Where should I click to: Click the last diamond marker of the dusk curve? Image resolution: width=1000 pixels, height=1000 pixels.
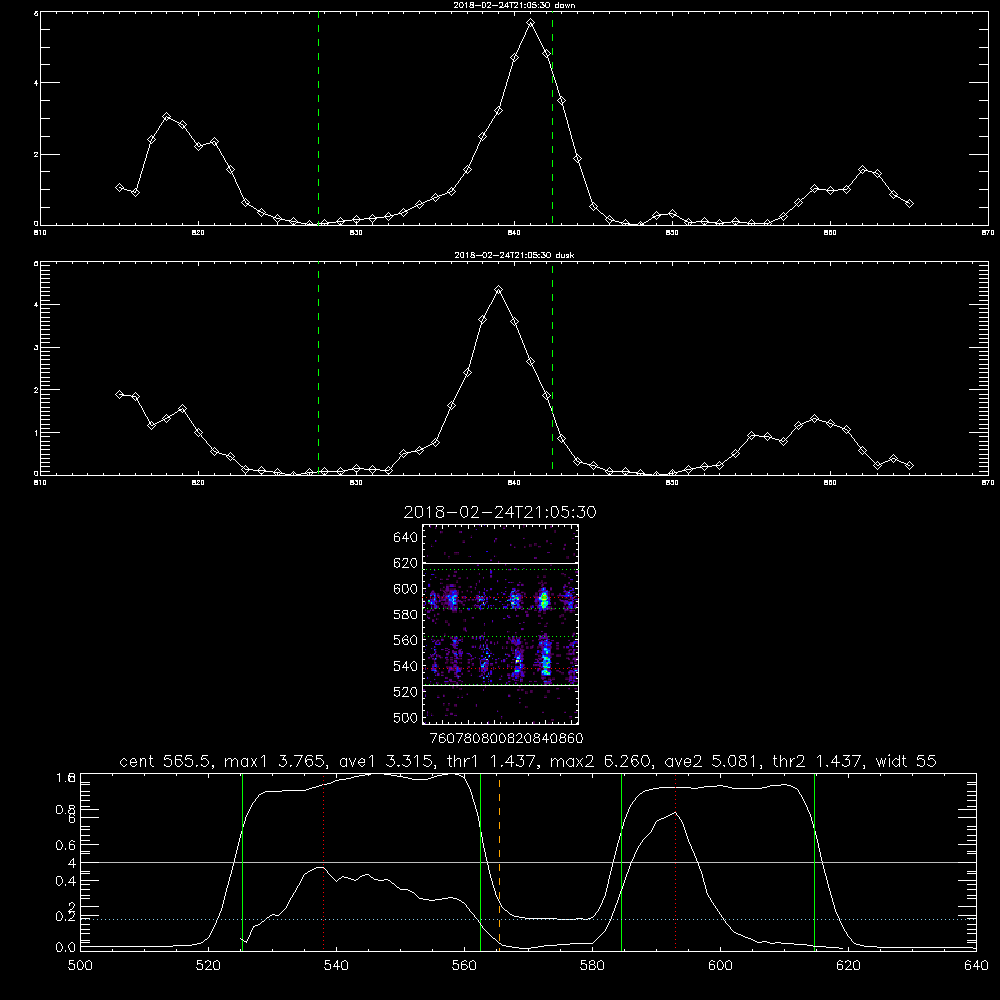tap(909, 466)
